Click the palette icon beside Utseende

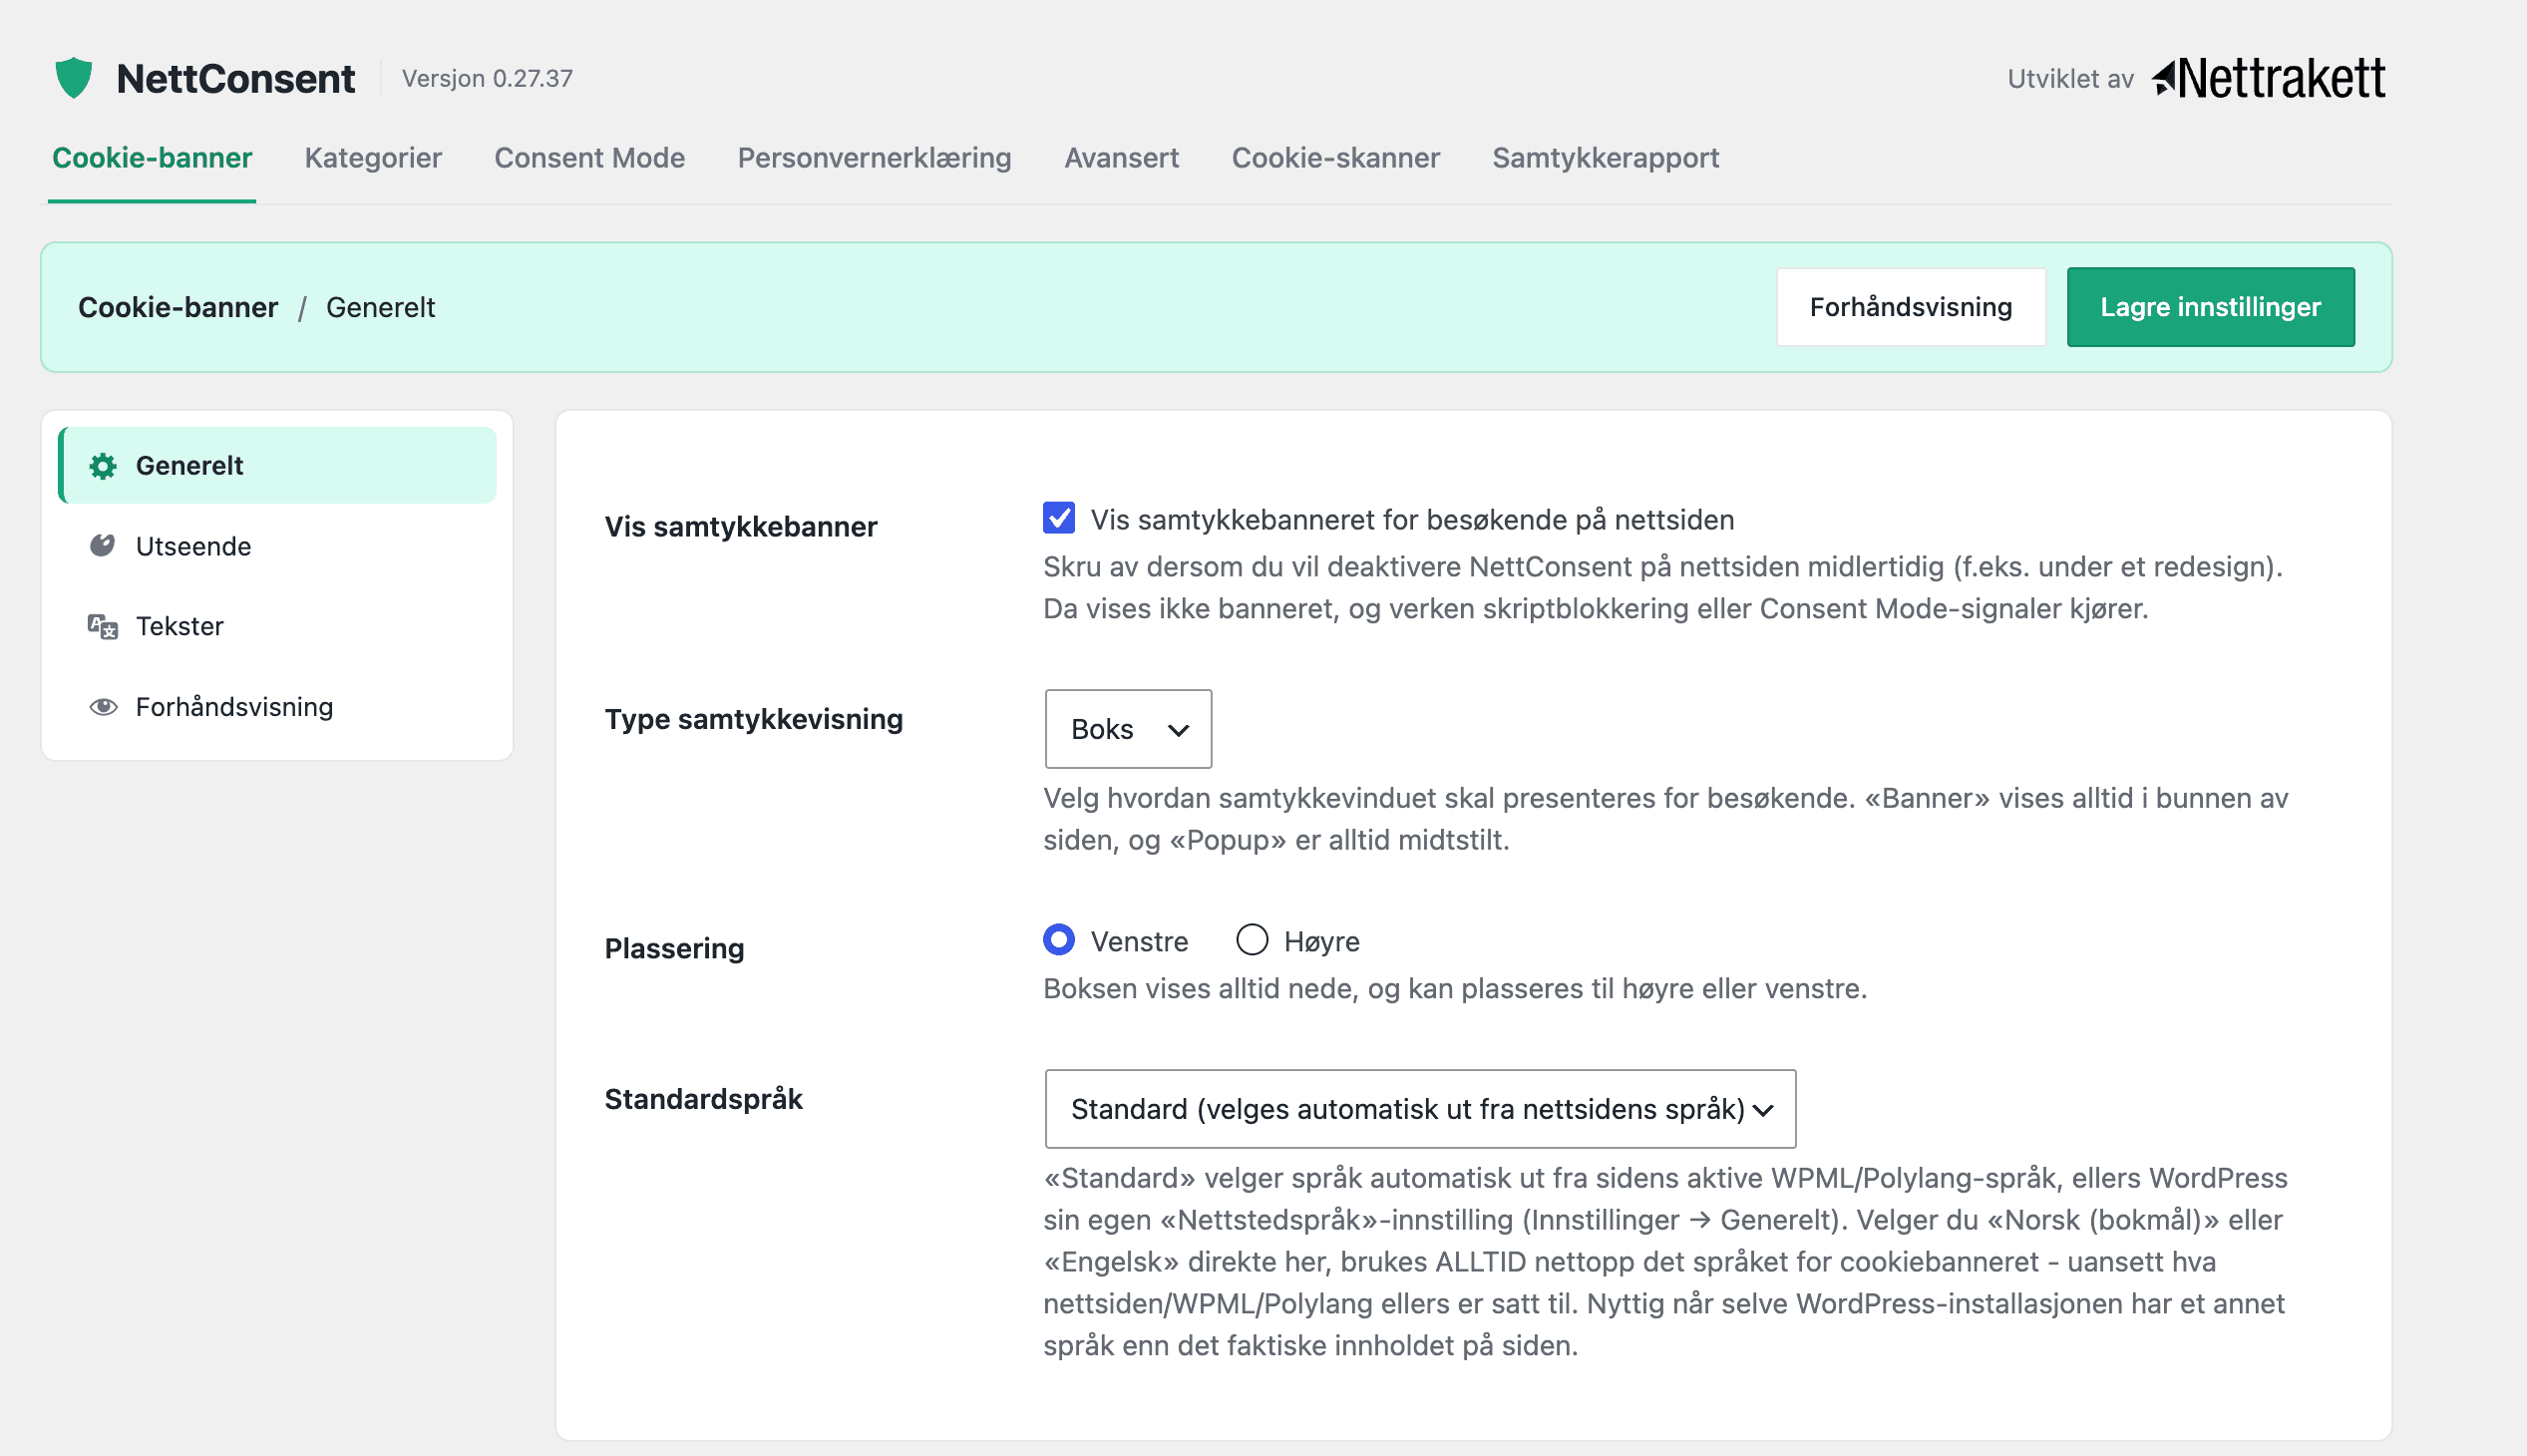103,545
